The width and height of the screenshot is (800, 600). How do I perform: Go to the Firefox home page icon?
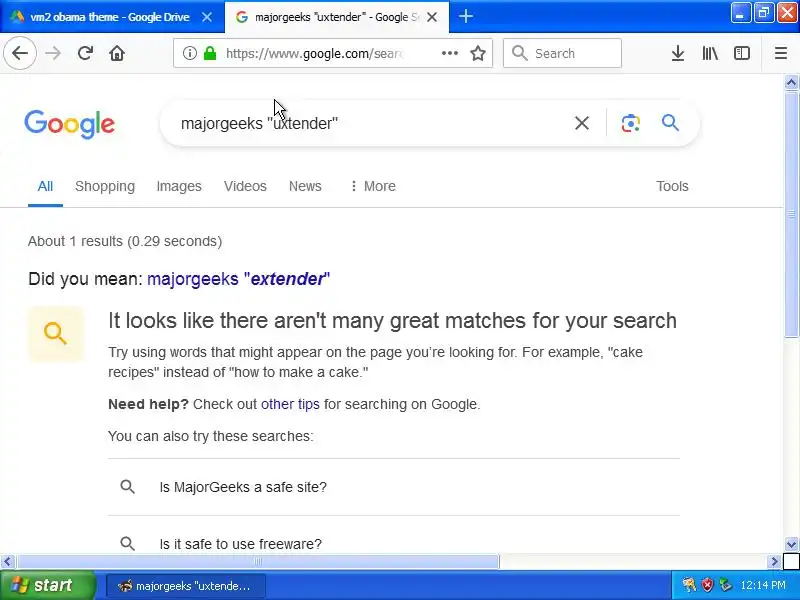[x=117, y=53]
